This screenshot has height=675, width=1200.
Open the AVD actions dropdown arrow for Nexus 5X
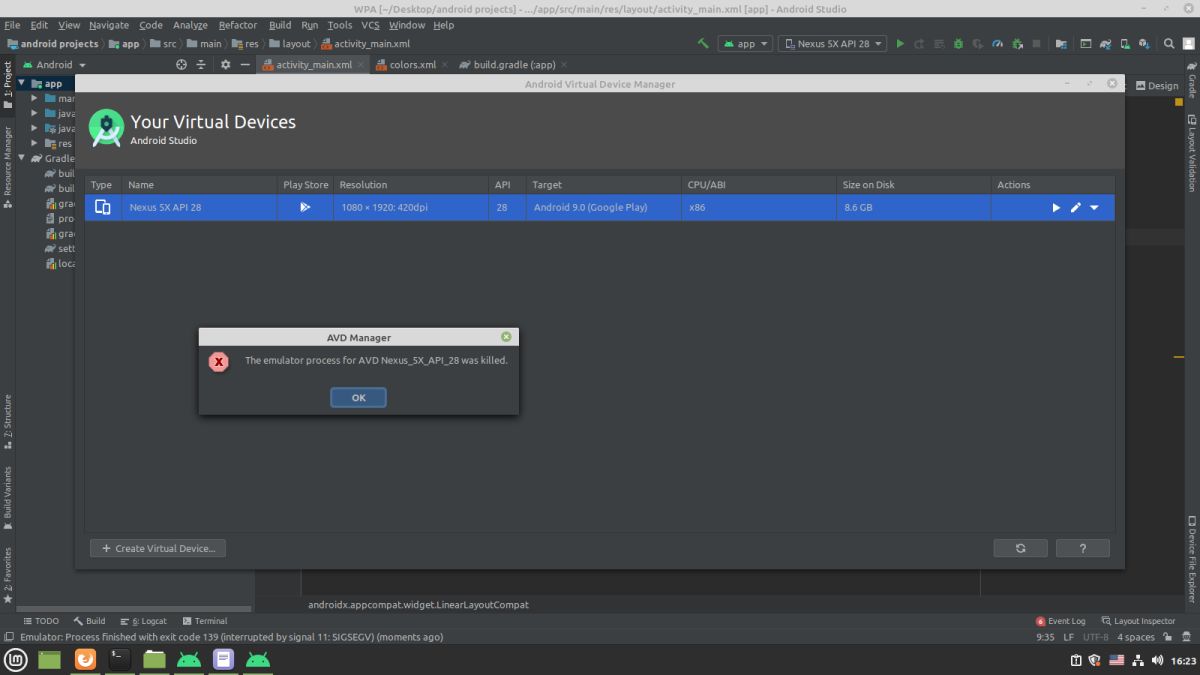1094,207
